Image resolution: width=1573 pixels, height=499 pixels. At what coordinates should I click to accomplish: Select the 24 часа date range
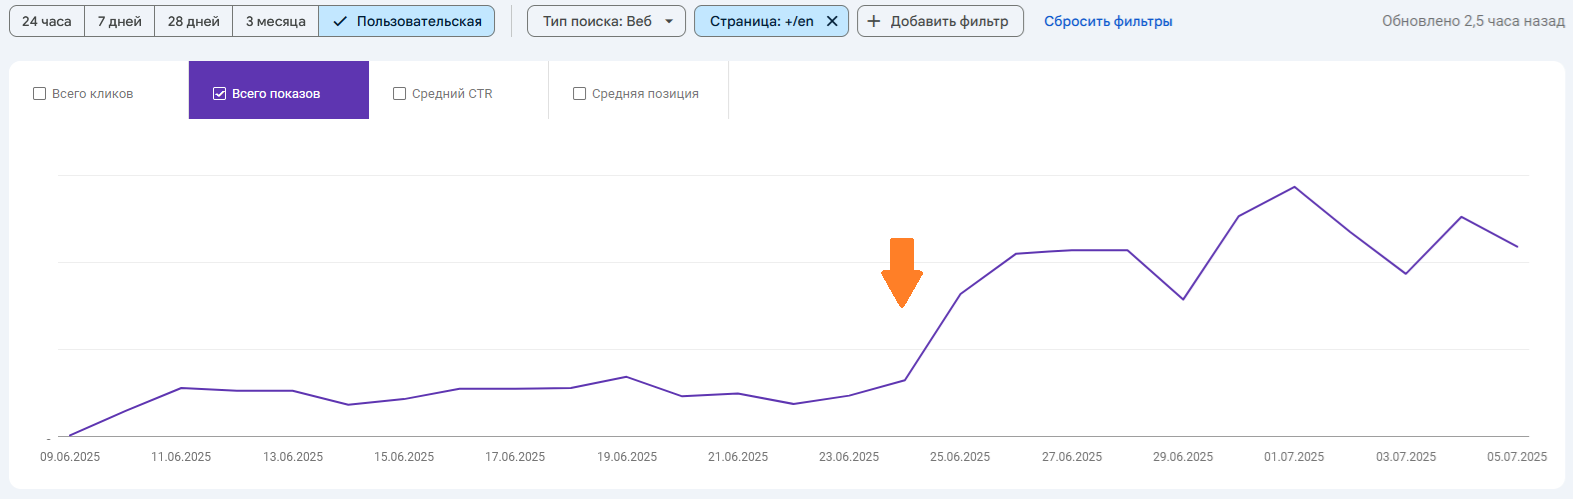[x=47, y=21]
